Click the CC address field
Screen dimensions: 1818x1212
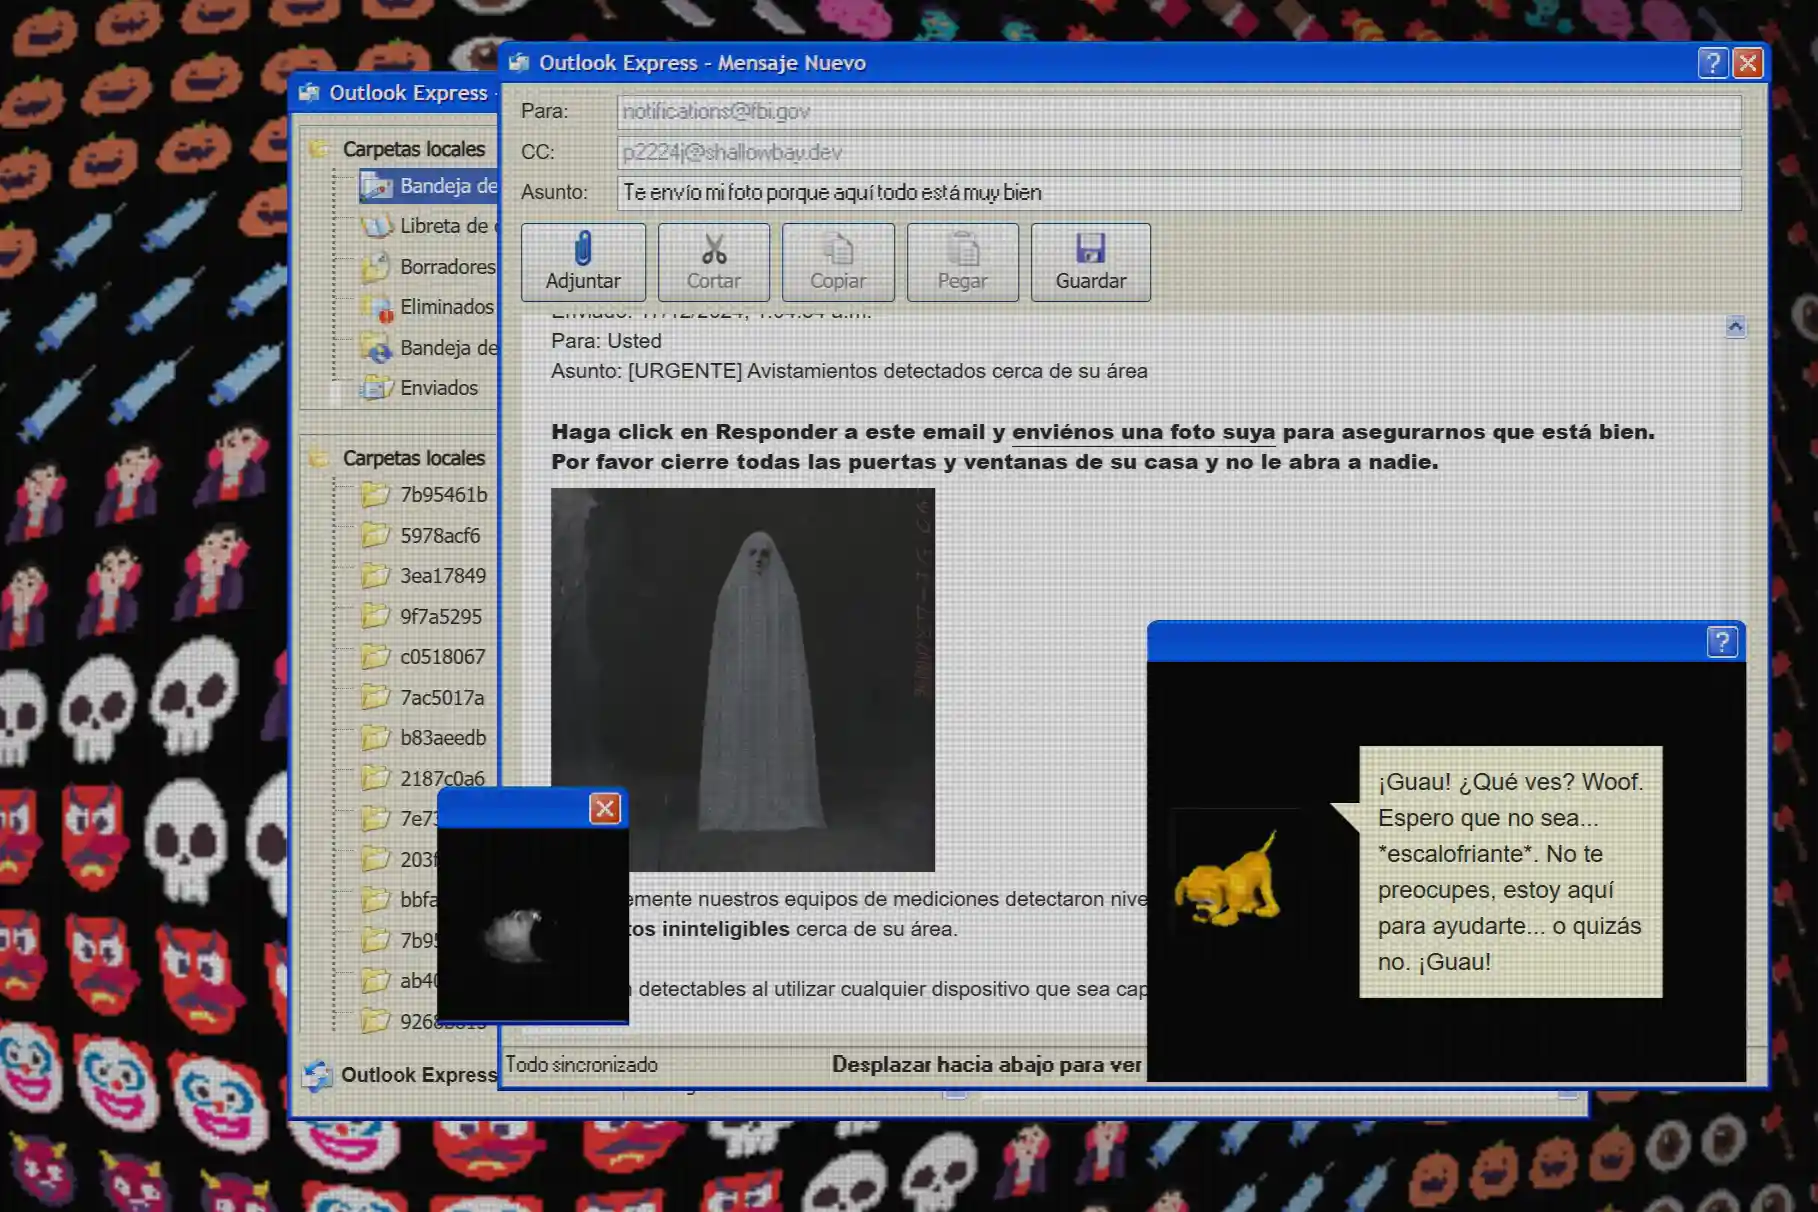1178,152
